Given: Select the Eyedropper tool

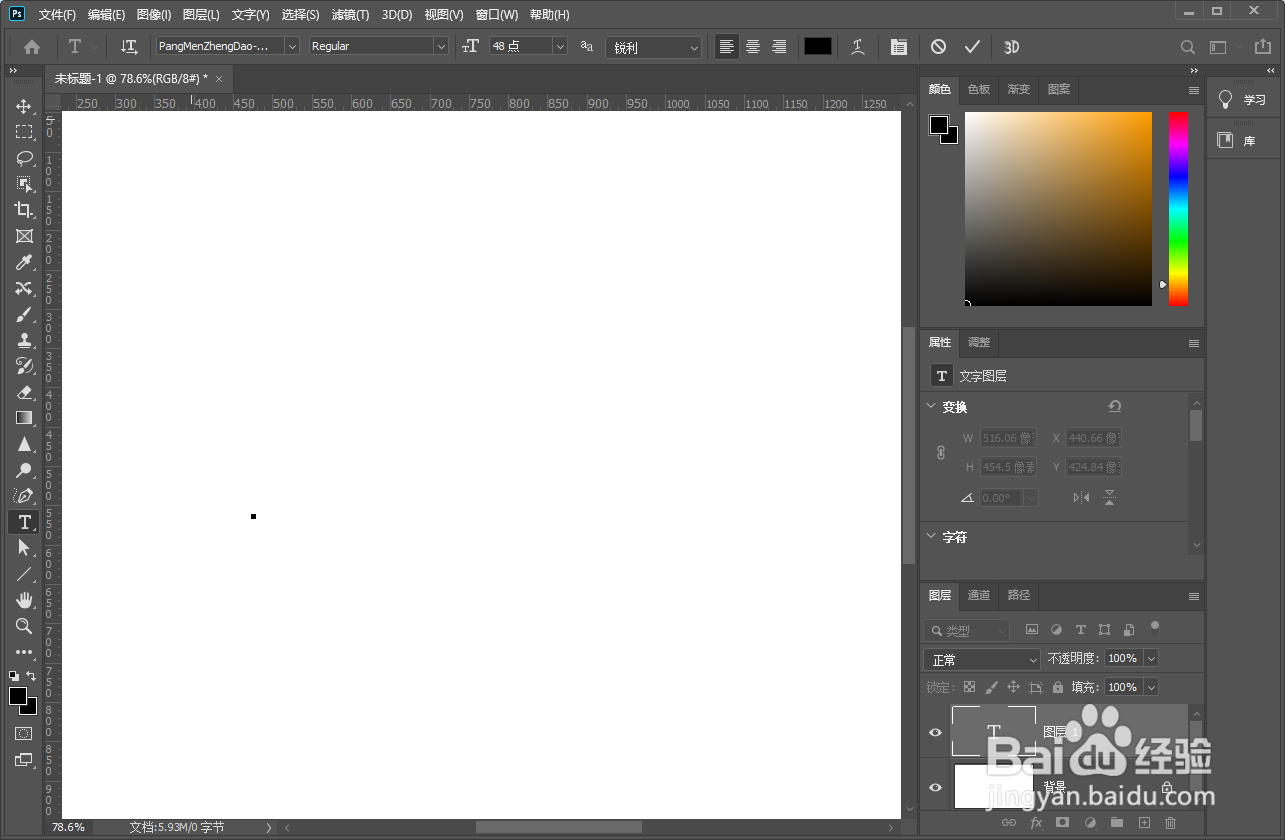Looking at the screenshot, I should [24, 262].
